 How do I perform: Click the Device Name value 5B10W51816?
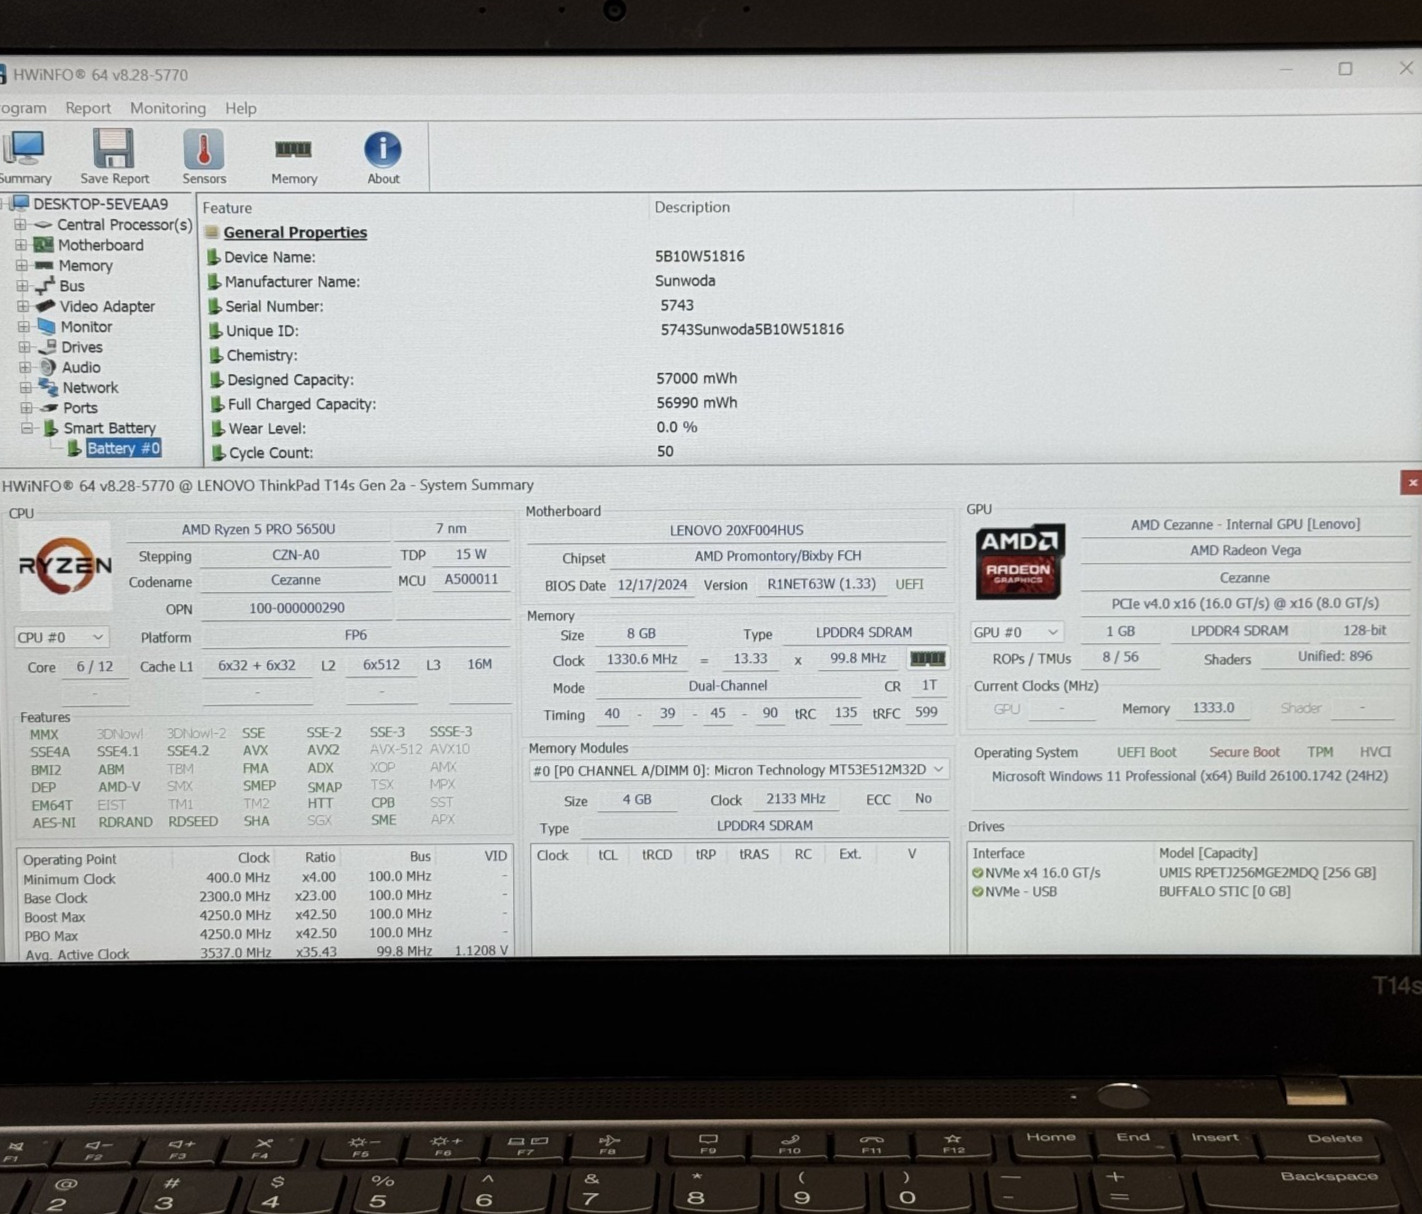(x=700, y=256)
